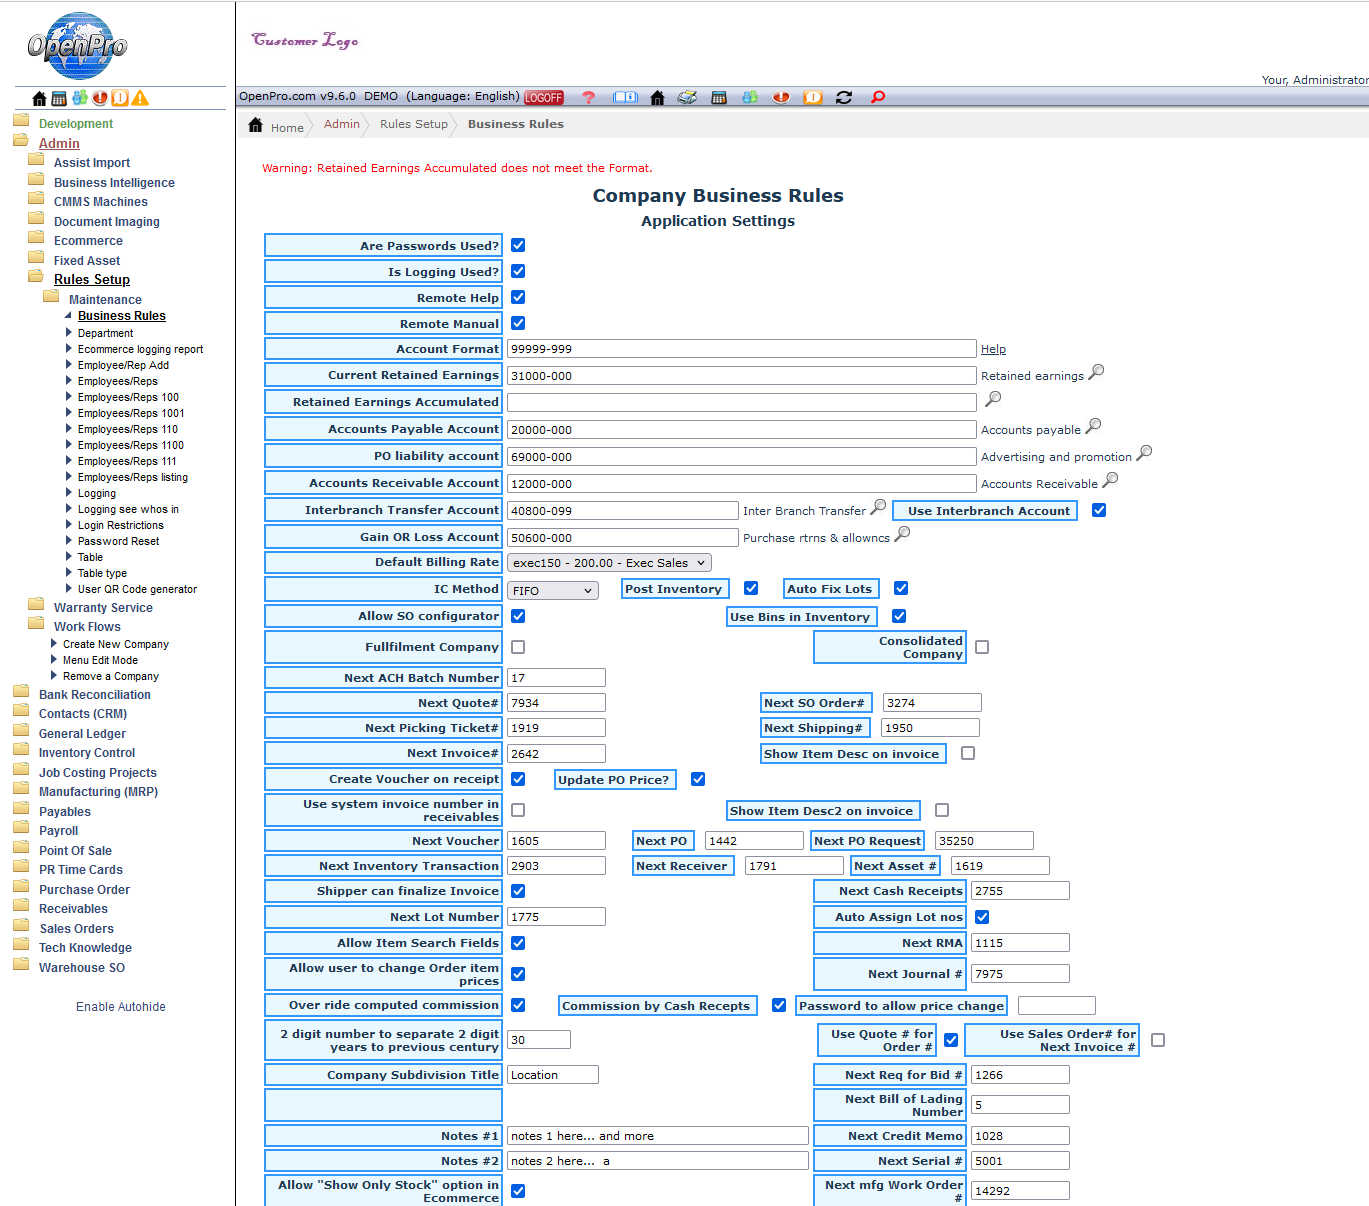The height and width of the screenshot is (1206, 1369).
Task: Click the Retained Earnings Accumulated input field
Action: coord(741,403)
